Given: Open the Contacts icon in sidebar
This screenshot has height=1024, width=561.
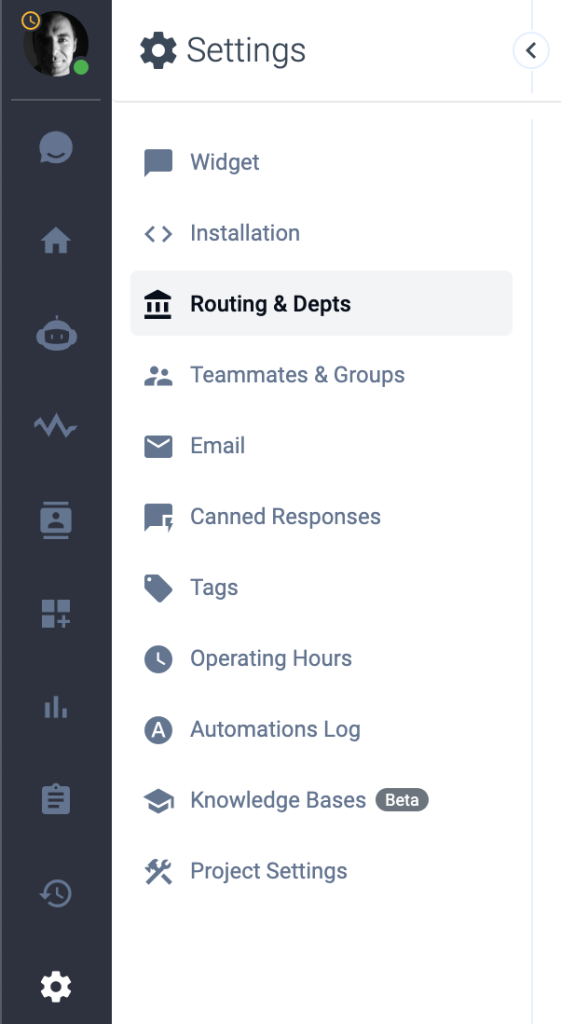Looking at the screenshot, I should tap(56, 520).
